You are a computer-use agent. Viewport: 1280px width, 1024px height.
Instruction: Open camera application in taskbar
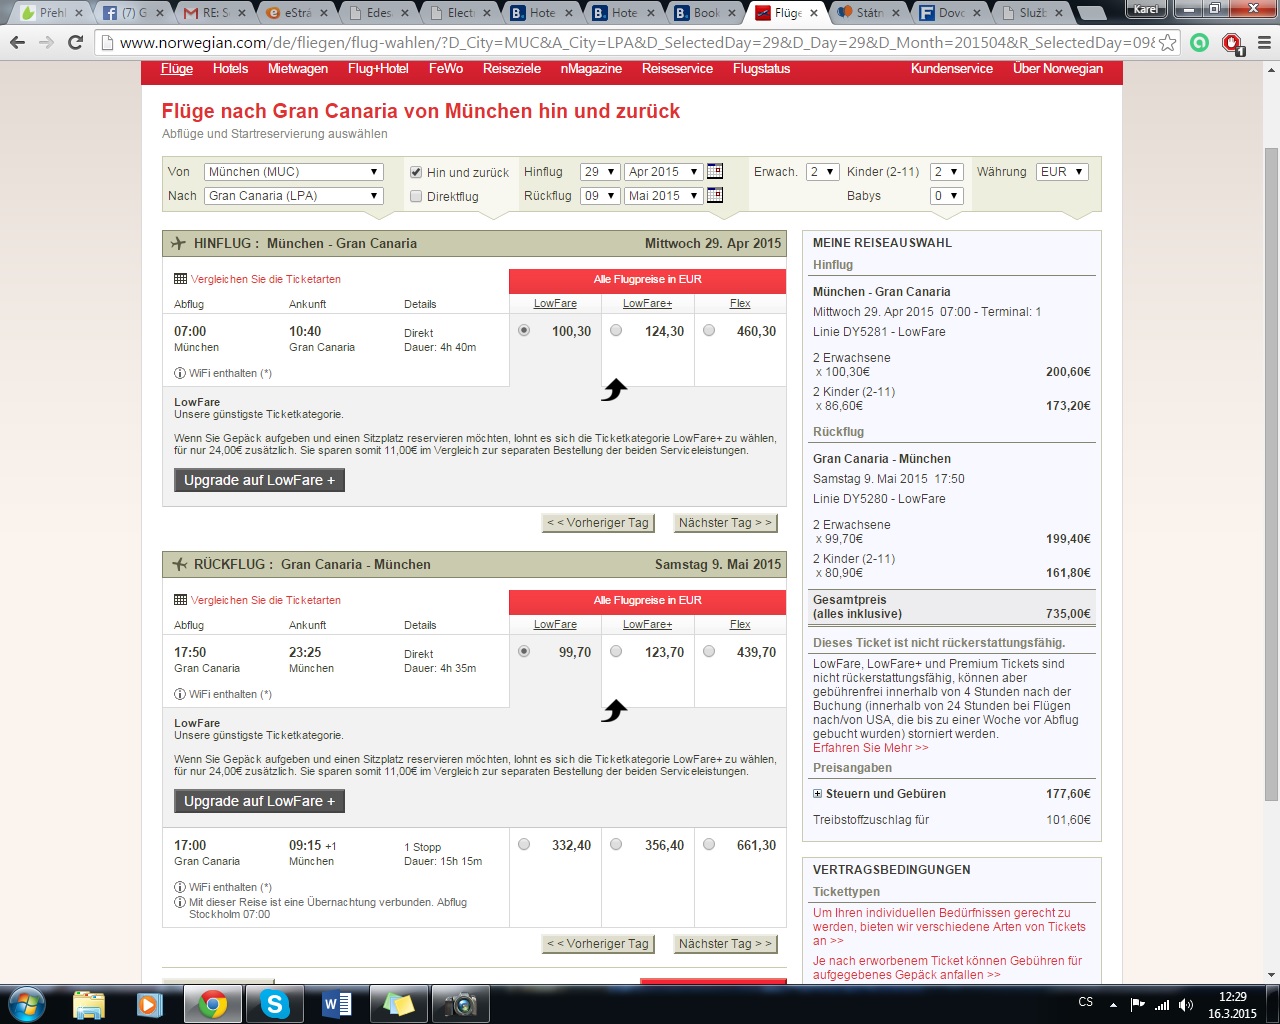click(460, 1004)
